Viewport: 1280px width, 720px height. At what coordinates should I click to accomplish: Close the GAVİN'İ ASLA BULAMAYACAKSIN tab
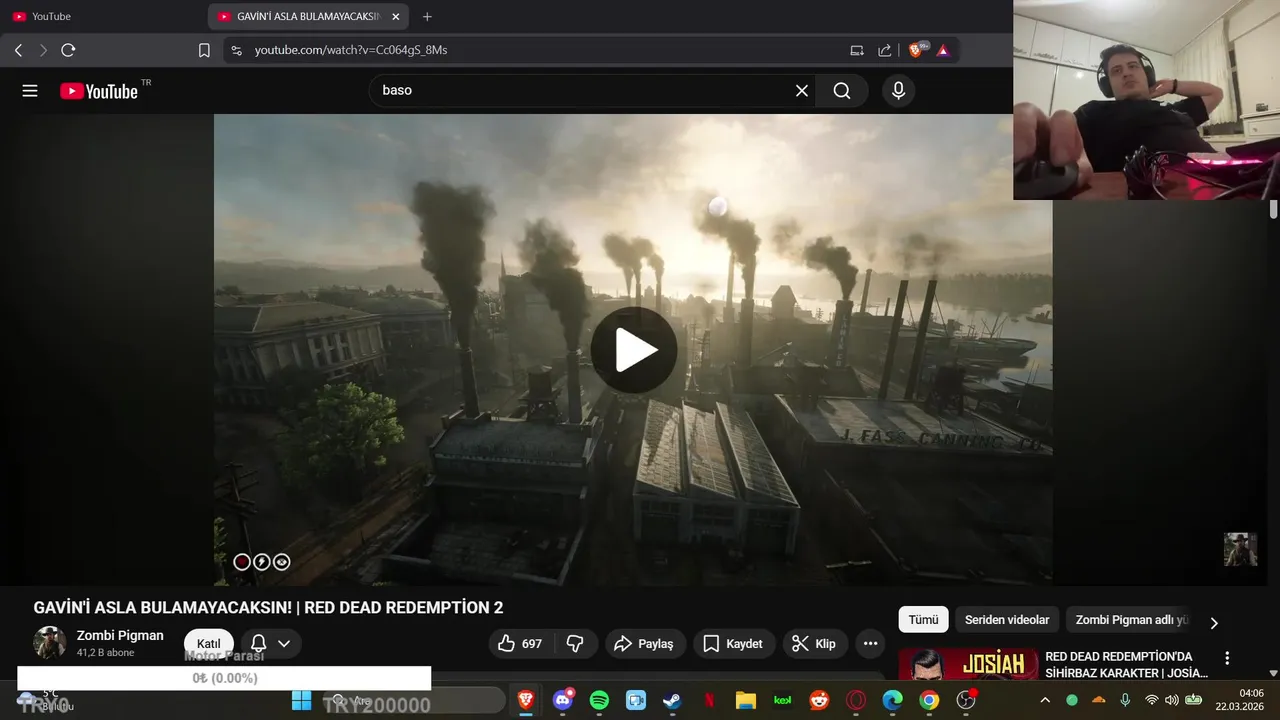click(x=395, y=17)
